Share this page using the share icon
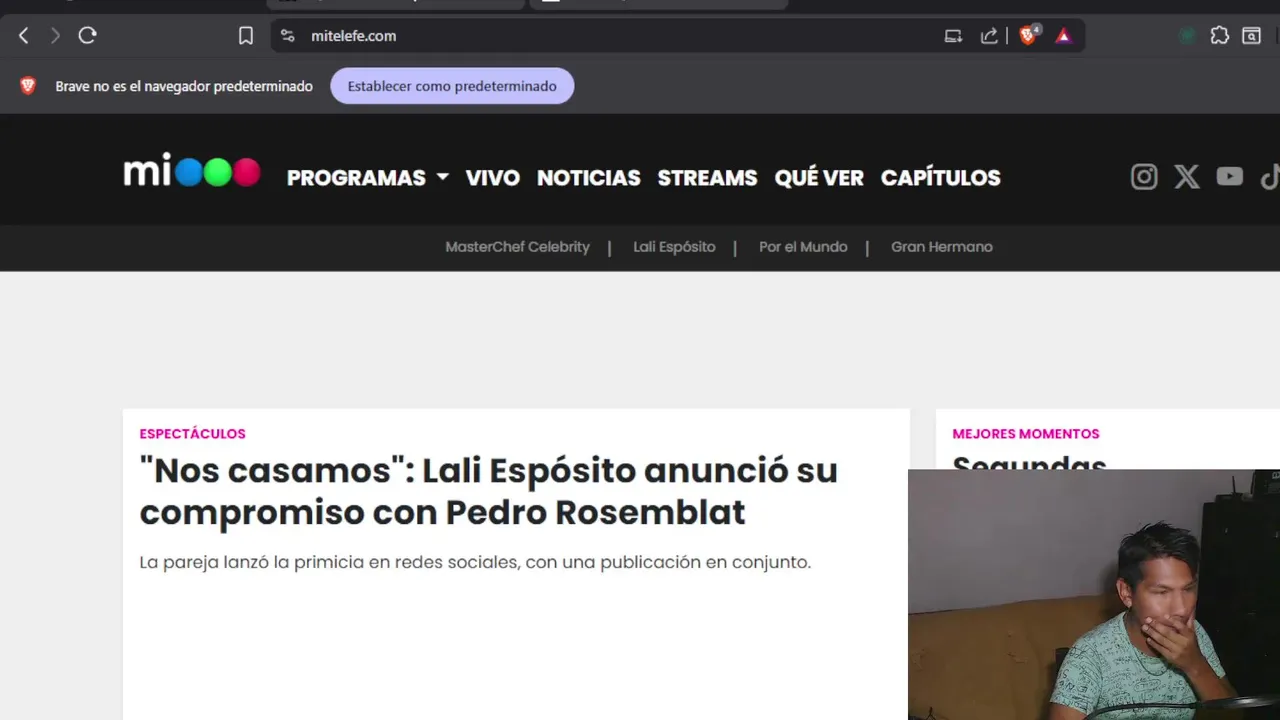 point(989,36)
